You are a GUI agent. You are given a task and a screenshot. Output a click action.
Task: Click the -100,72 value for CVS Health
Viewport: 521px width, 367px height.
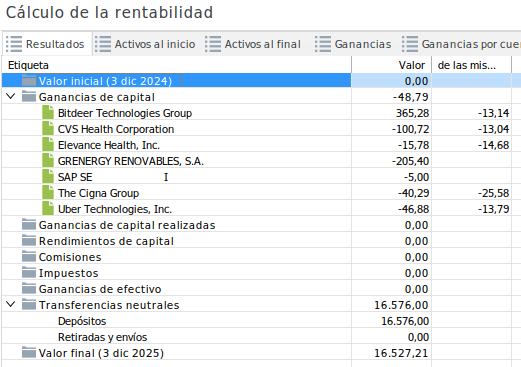coord(411,129)
